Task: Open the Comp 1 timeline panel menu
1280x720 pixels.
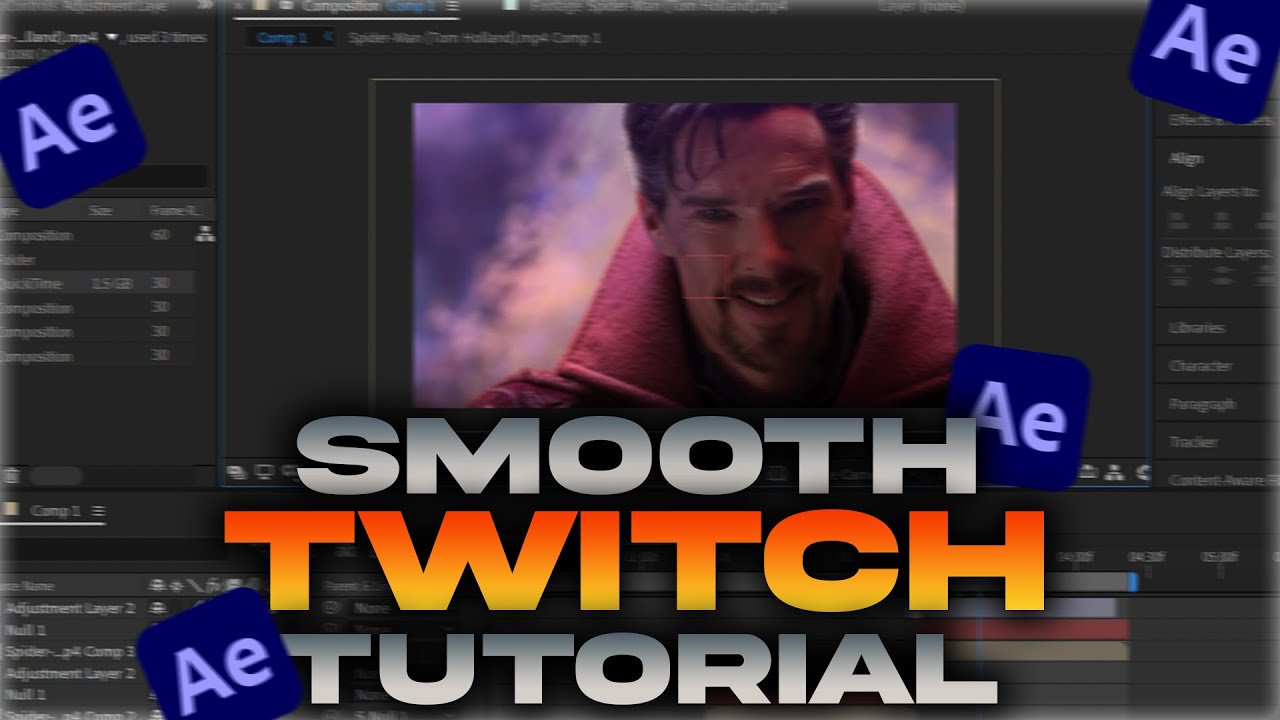Action: click(x=98, y=511)
